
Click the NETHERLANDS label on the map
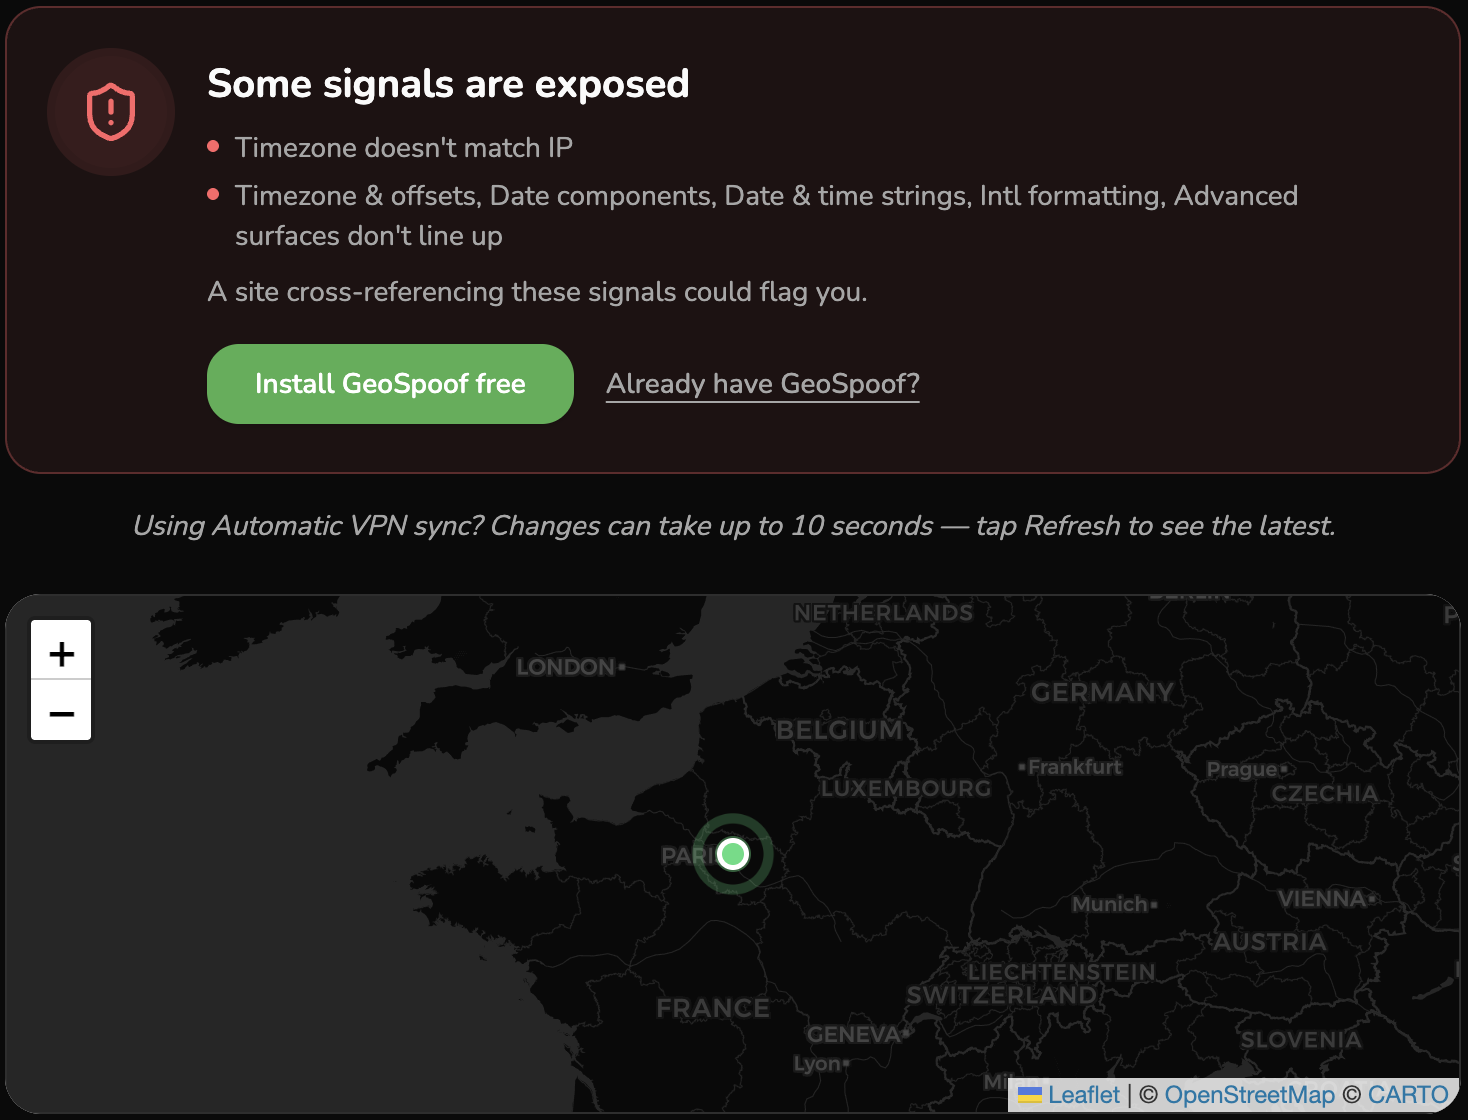click(883, 613)
